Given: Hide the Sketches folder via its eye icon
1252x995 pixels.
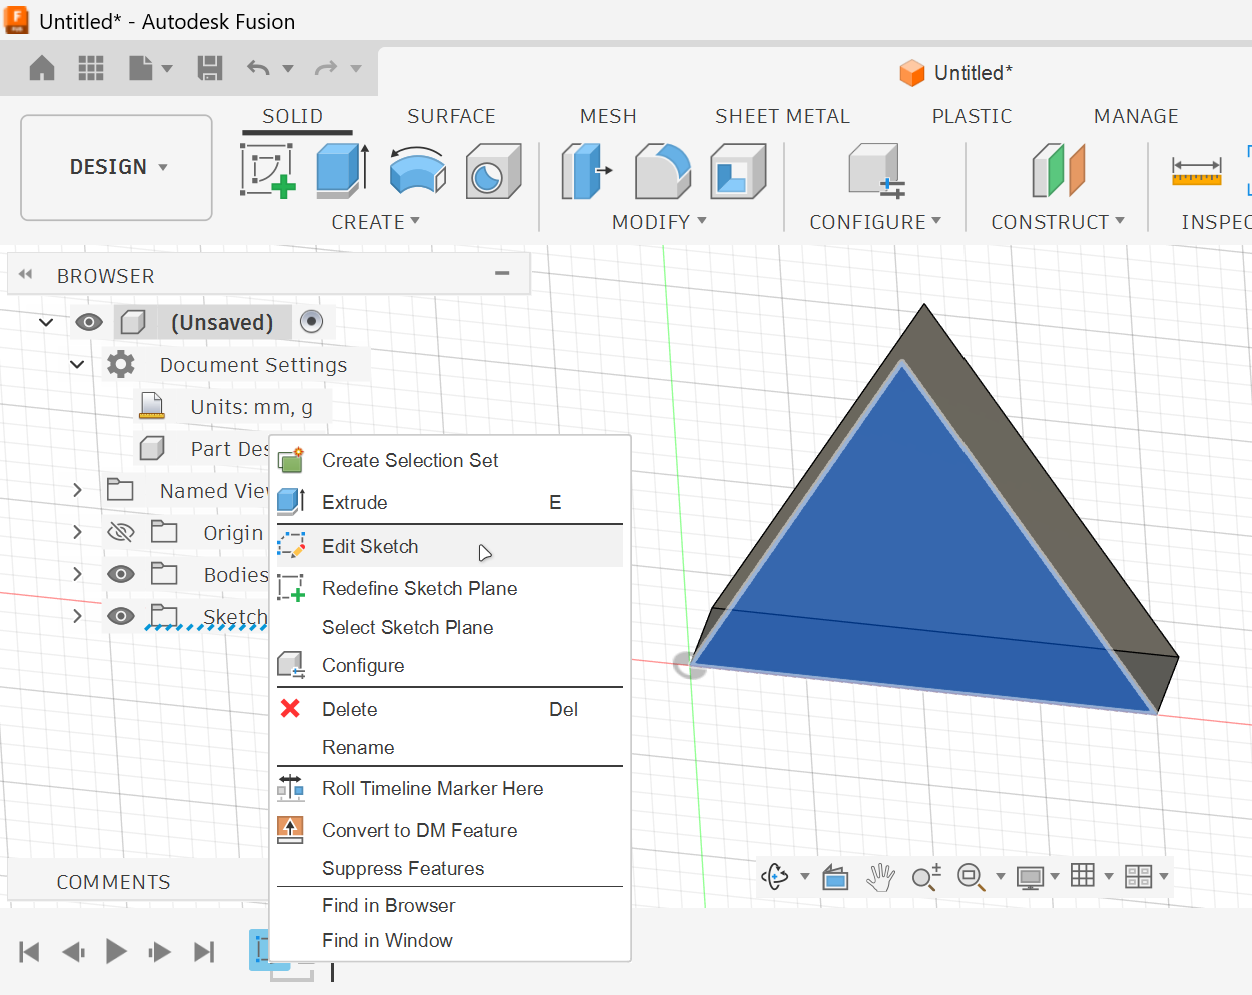Looking at the screenshot, I should (121, 616).
